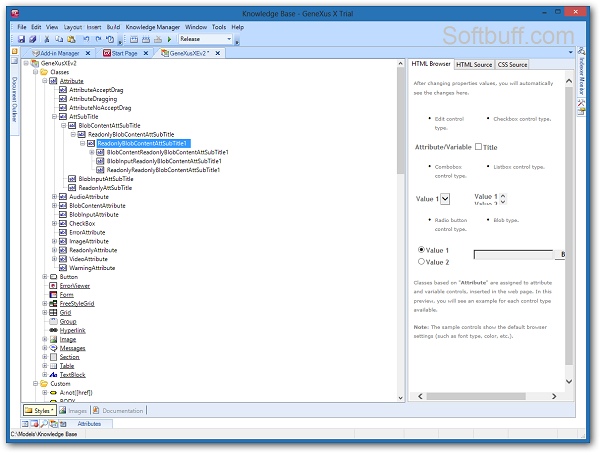Click the ReadonlyAttSubTitle class icon
Screen dimensions: 600x453
click(72, 187)
